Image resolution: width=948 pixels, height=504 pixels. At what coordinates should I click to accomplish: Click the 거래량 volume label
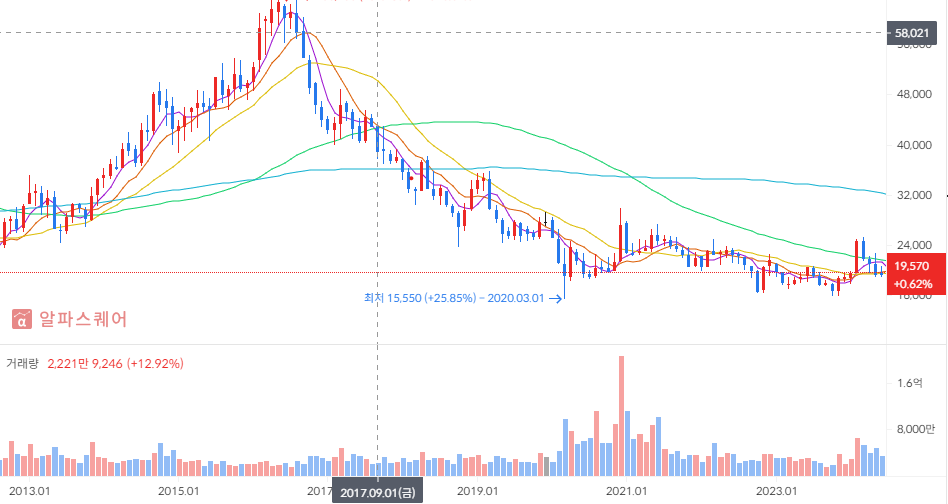click(22, 363)
